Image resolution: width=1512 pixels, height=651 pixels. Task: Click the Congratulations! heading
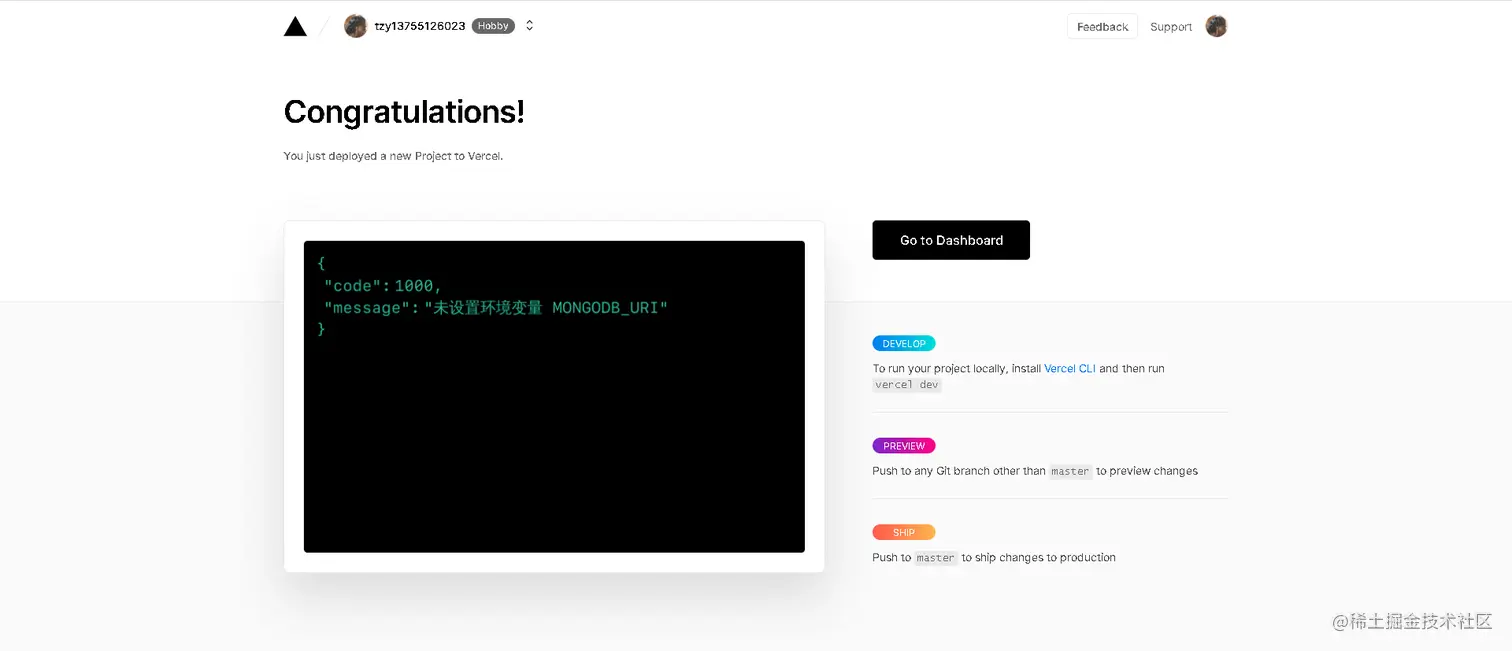(404, 112)
